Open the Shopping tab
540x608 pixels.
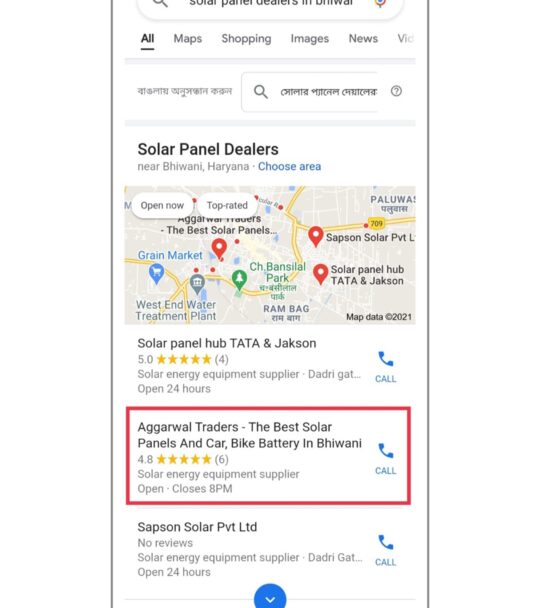(246, 39)
